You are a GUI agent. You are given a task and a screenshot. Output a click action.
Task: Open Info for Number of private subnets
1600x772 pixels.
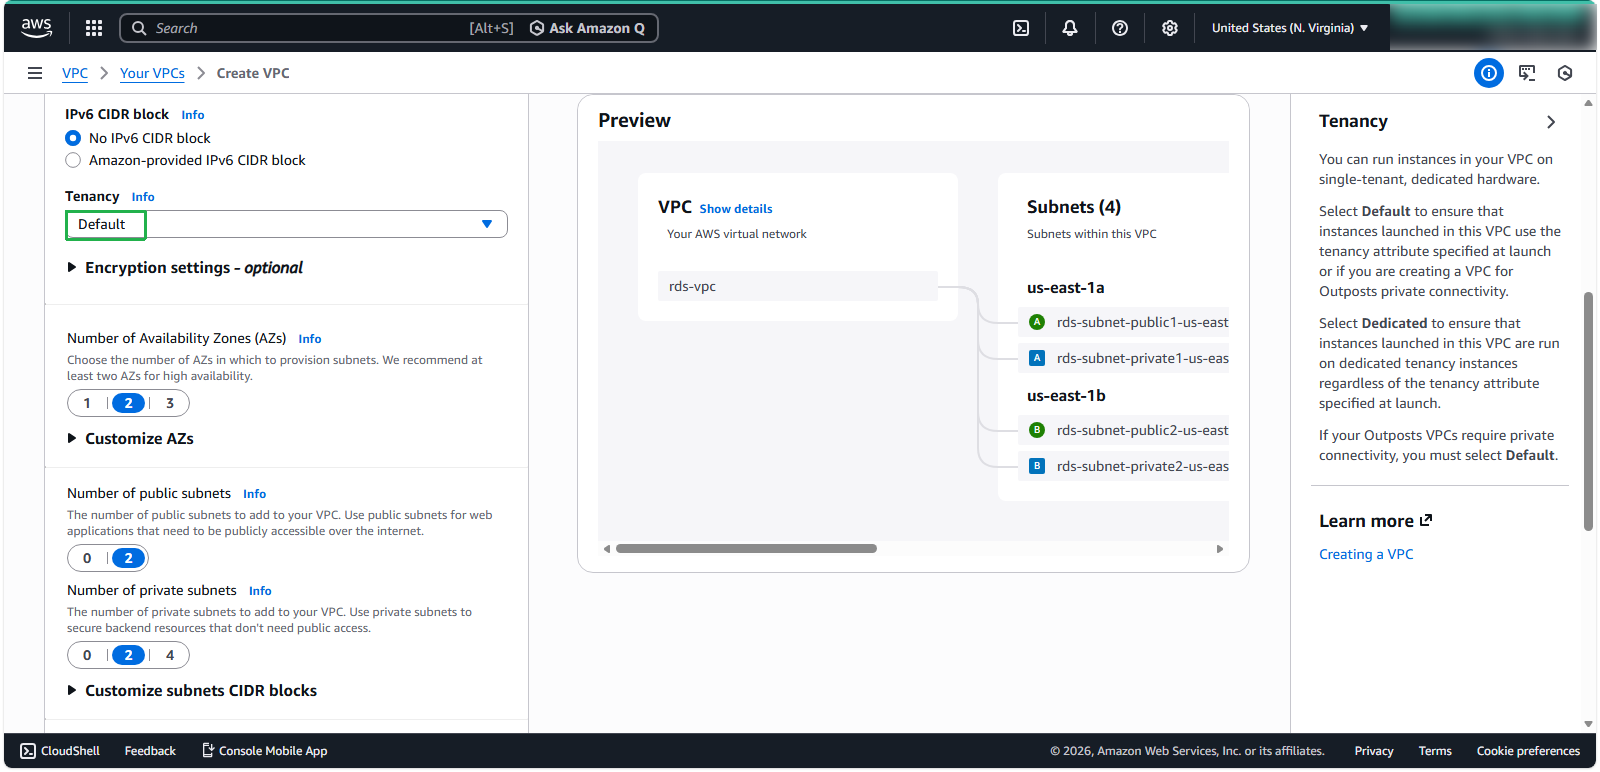pos(260,591)
